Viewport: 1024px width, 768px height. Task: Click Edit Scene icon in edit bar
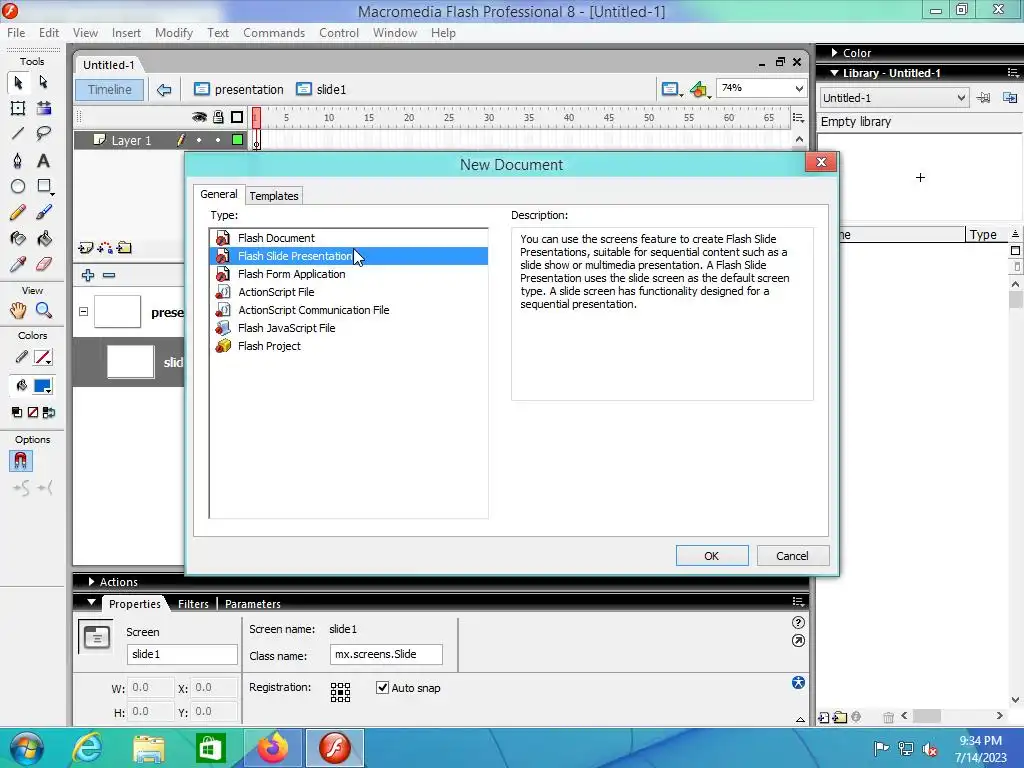(671, 89)
